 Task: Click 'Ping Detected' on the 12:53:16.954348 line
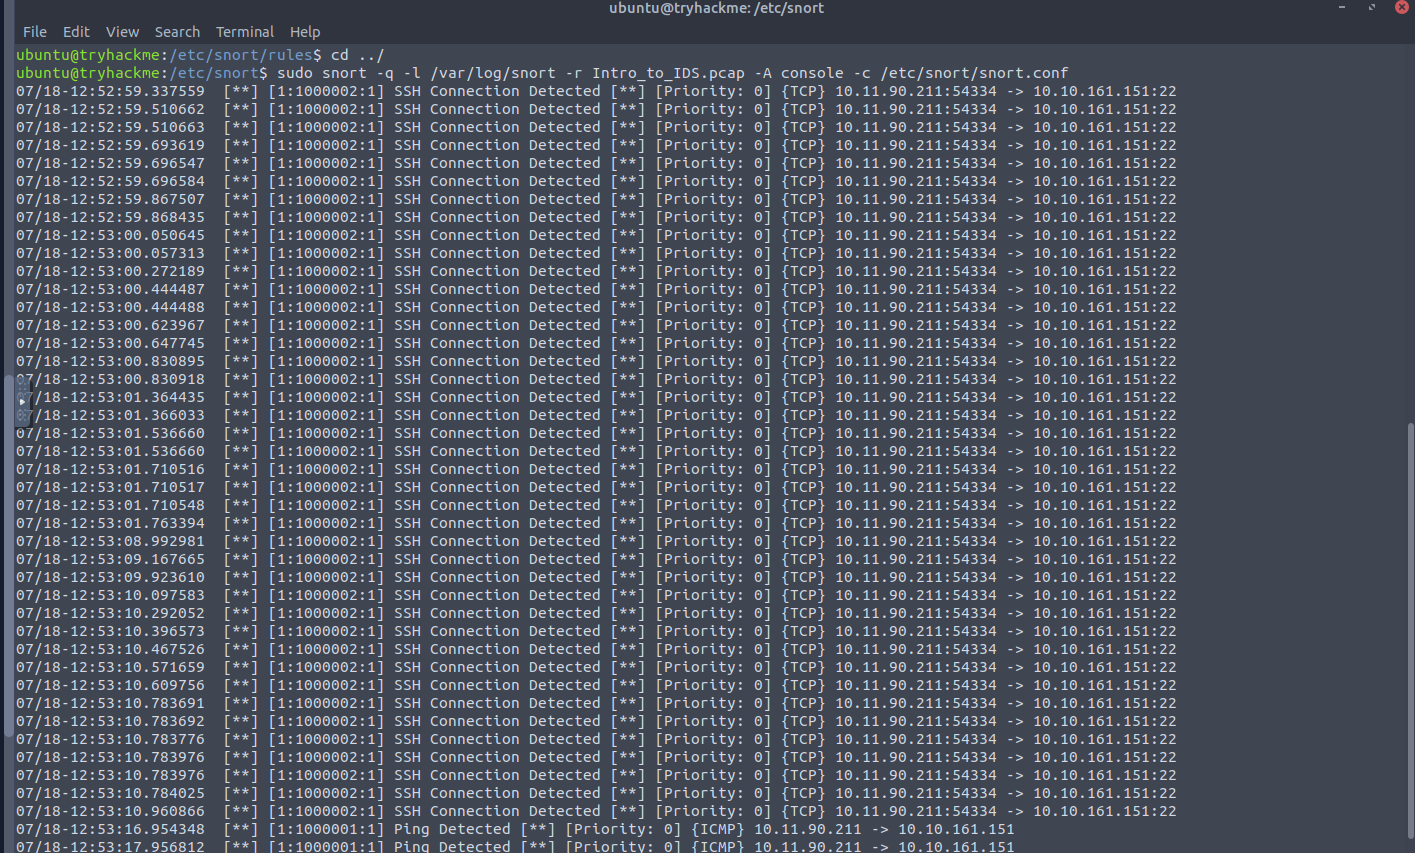click(452, 829)
